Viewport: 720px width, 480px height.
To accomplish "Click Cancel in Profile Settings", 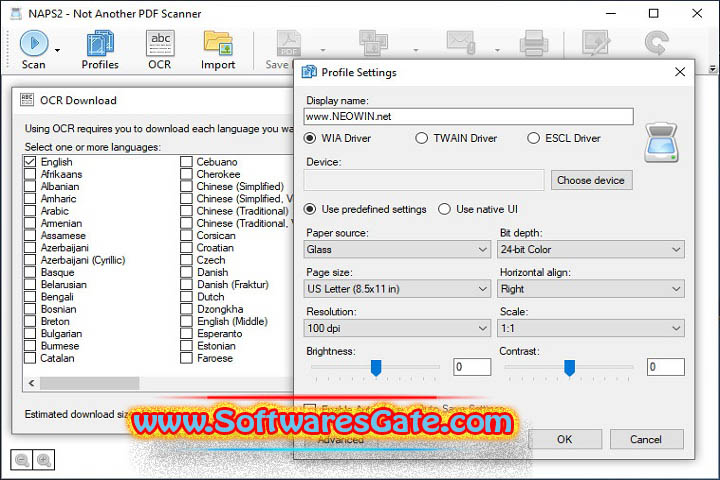I will pos(647,440).
